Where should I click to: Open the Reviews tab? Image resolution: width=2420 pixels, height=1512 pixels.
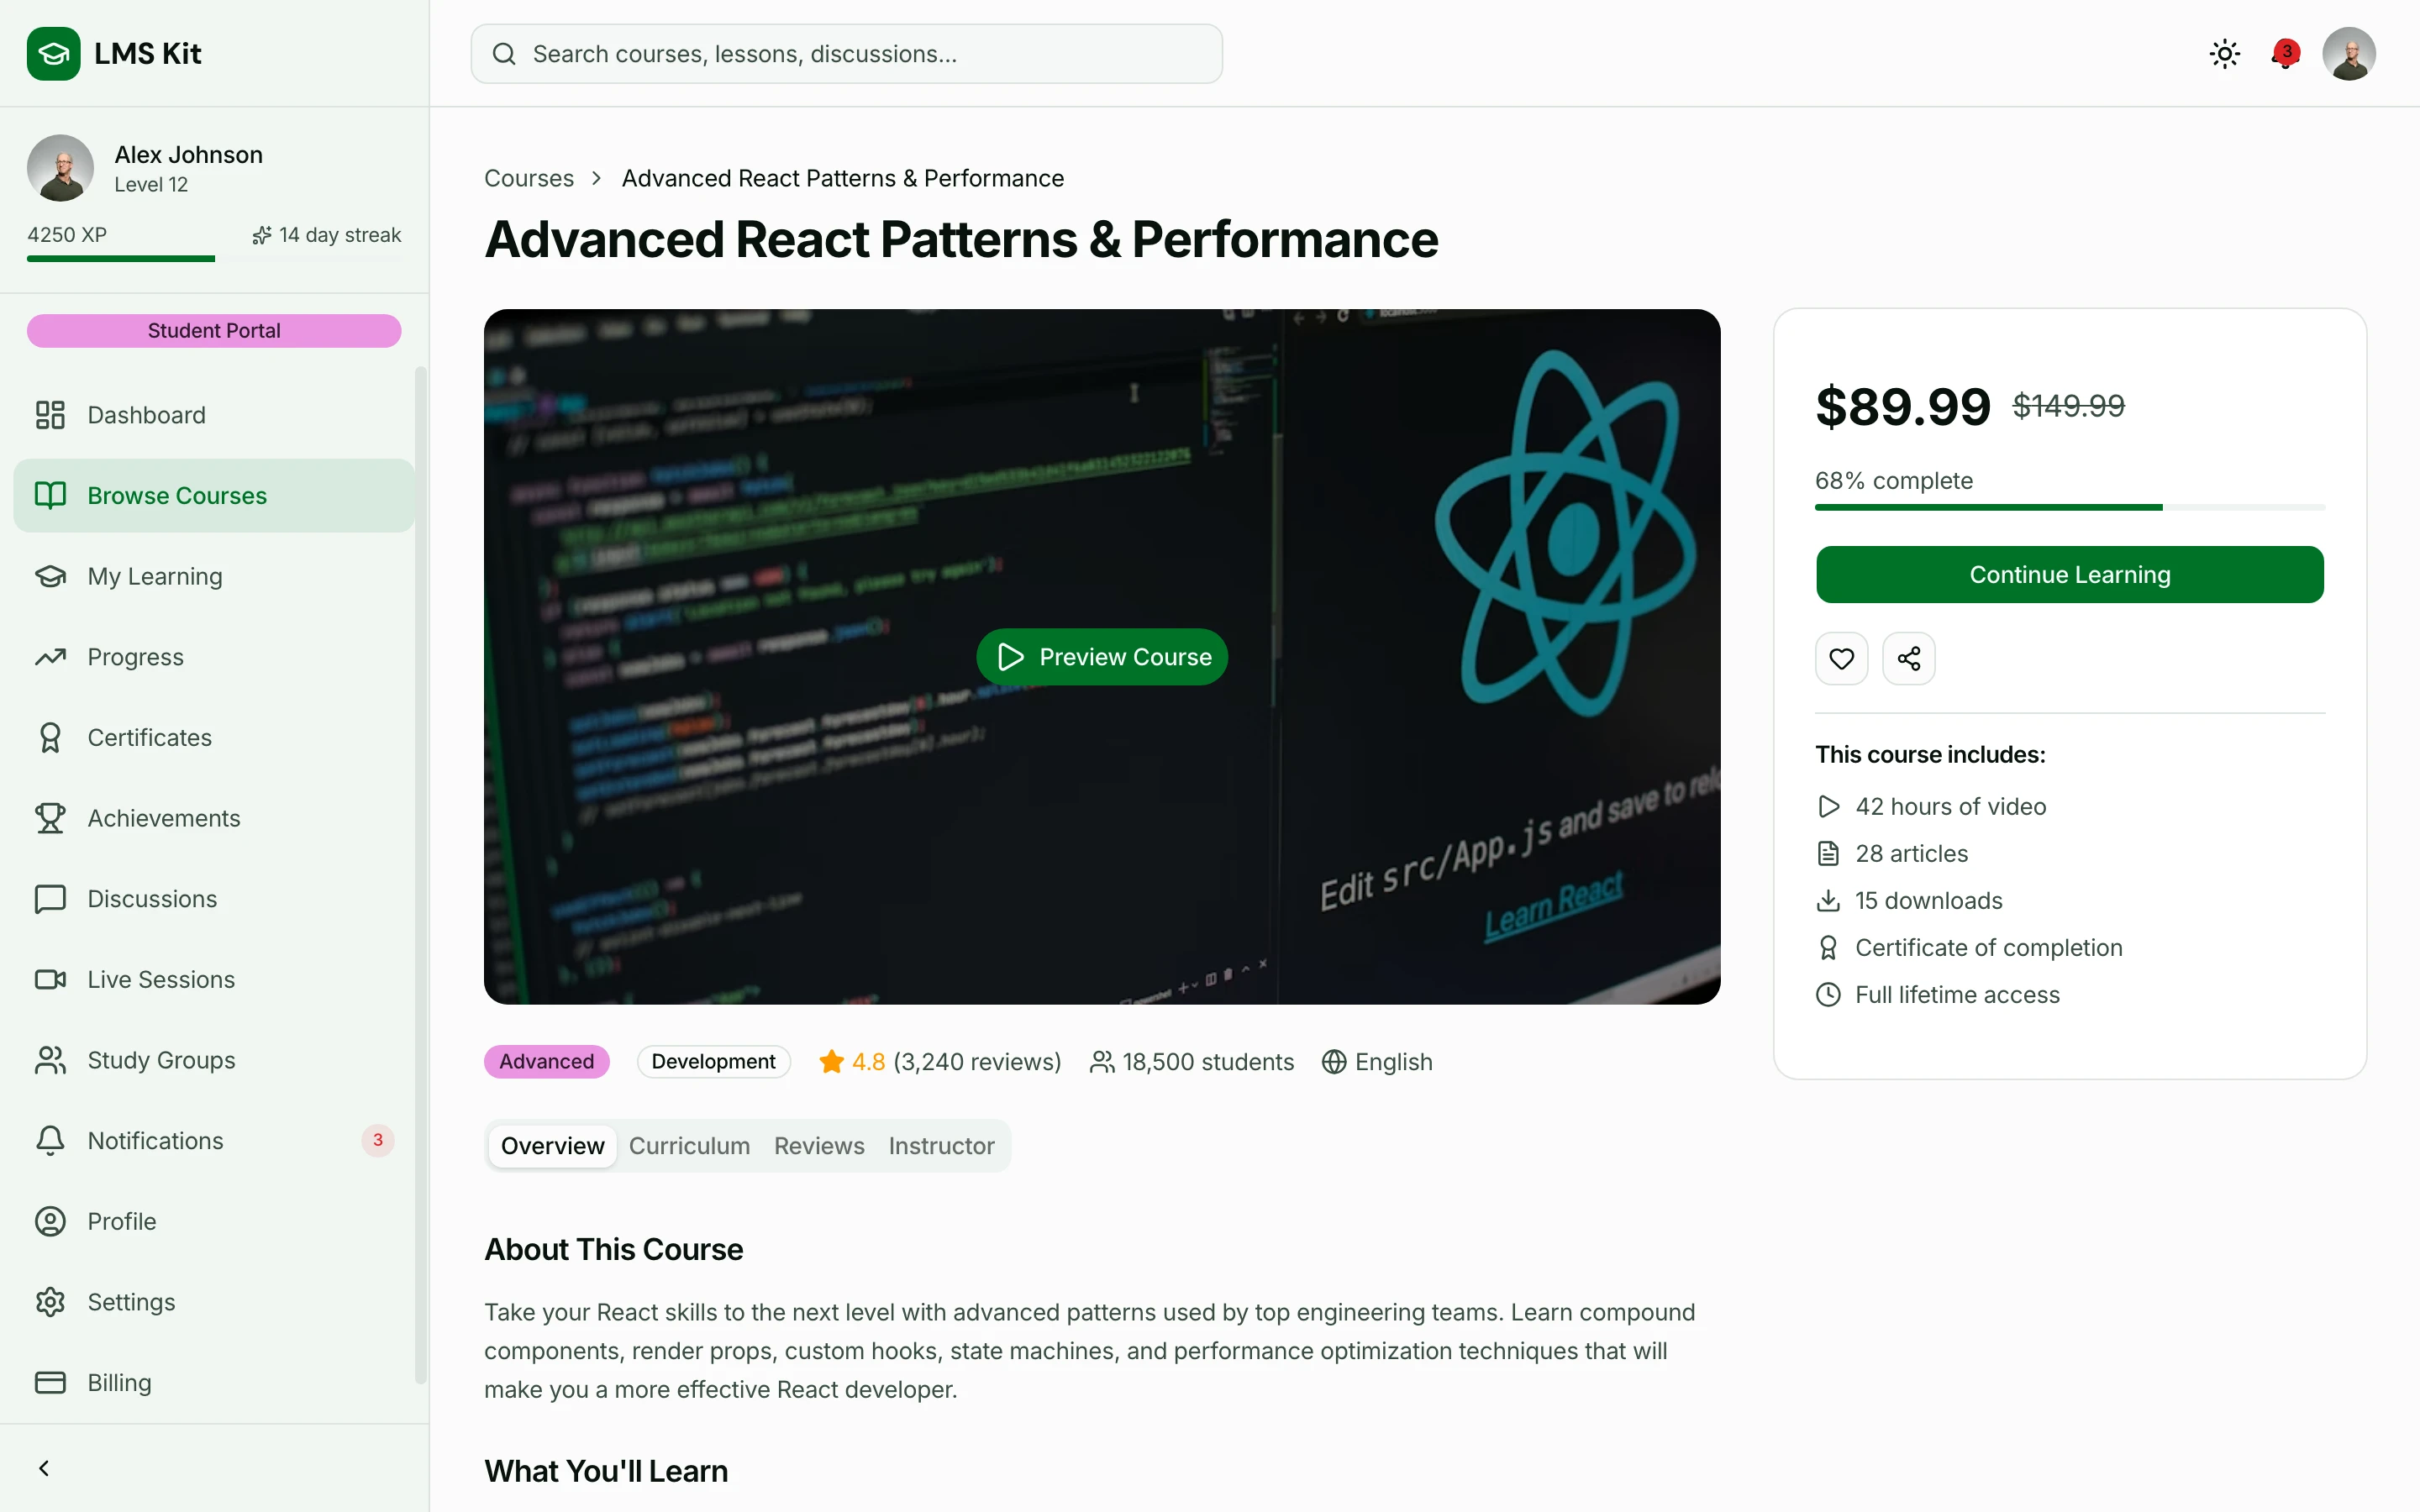click(819, 1146)
